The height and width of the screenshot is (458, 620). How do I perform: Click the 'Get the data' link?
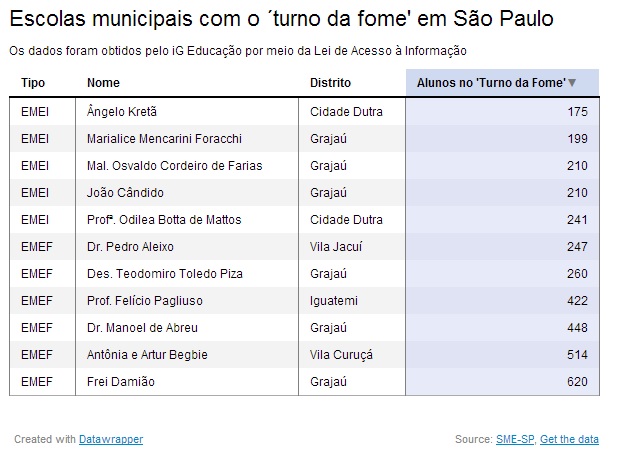pyautogui.click(x=570, y=439)
